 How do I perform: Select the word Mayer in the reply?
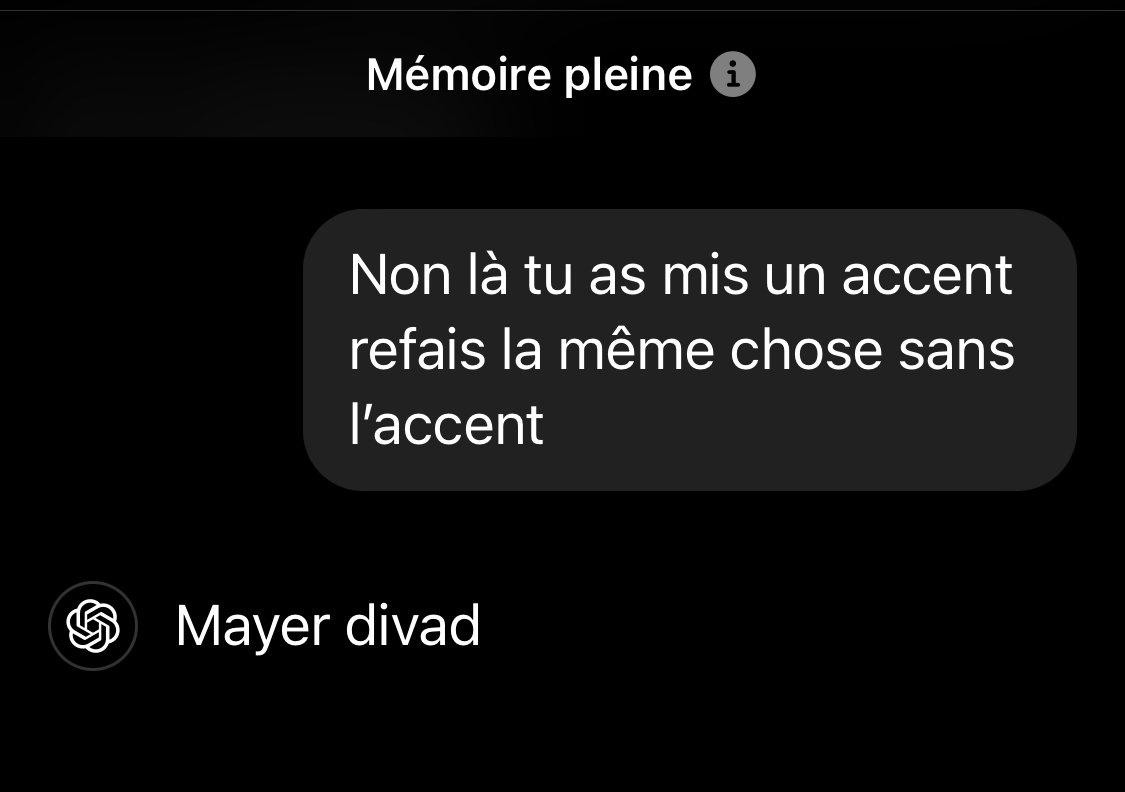point(253,628)
